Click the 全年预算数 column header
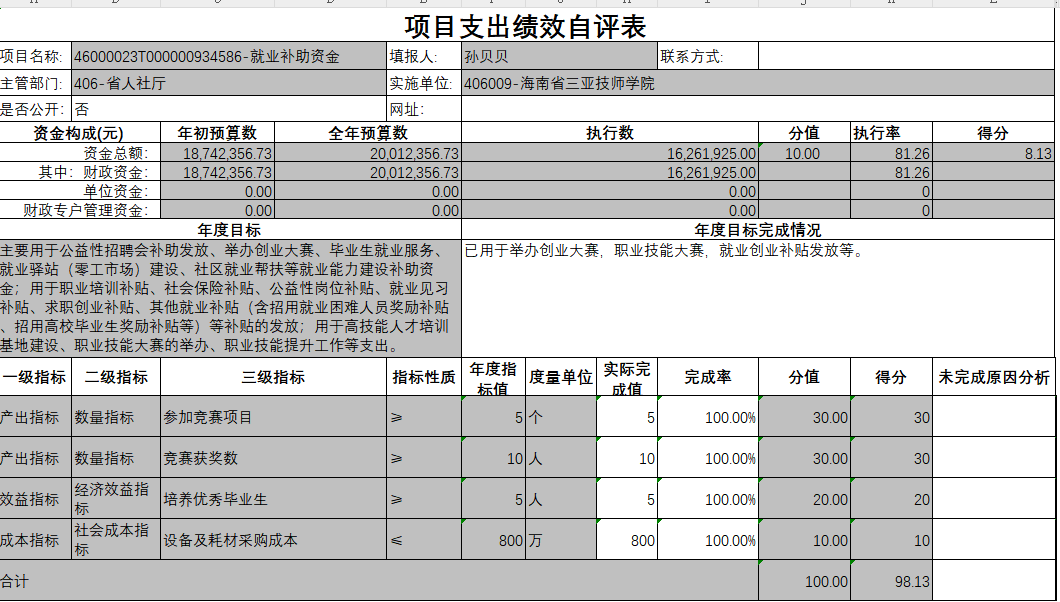Image resolution: width=1060 pixels, height=602 pixels. (368, 132)
